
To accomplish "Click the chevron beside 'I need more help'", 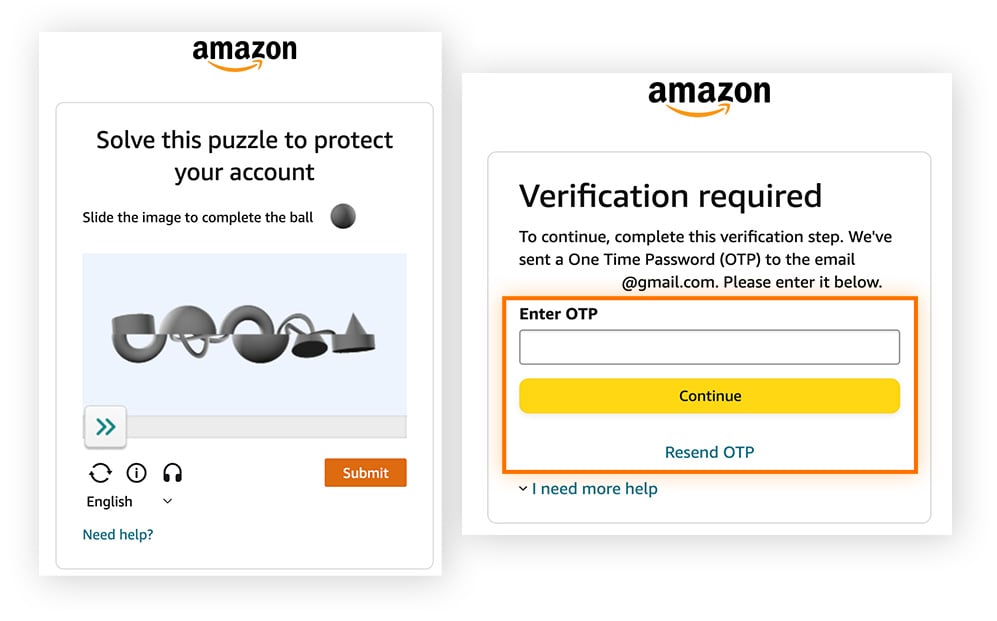I will tap(523, 489).
